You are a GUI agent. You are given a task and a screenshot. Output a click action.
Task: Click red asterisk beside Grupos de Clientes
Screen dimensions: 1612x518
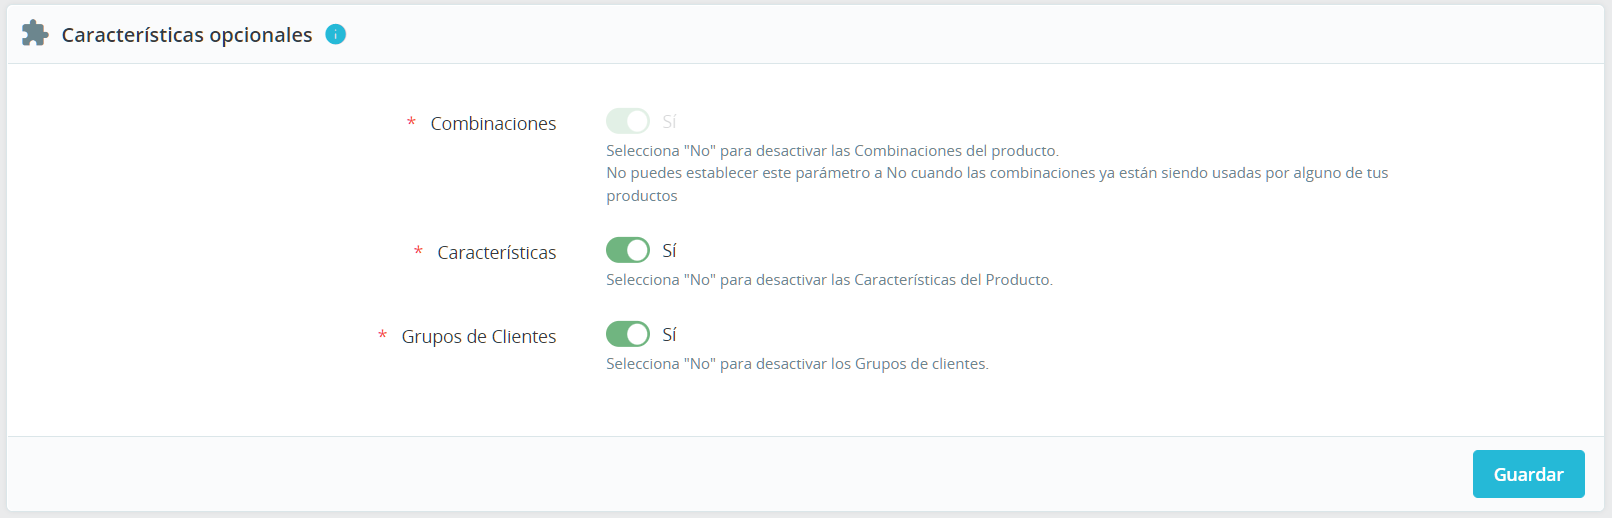[382, 335]
